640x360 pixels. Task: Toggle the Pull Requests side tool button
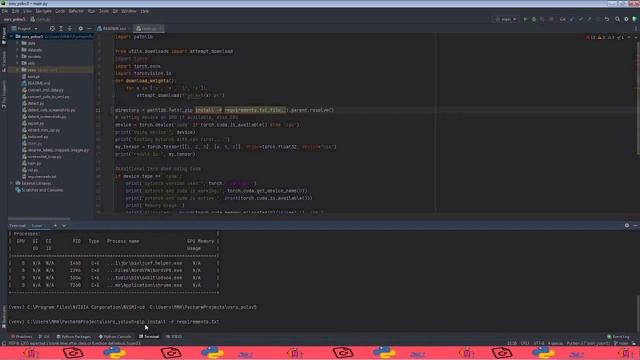(4, 94)
